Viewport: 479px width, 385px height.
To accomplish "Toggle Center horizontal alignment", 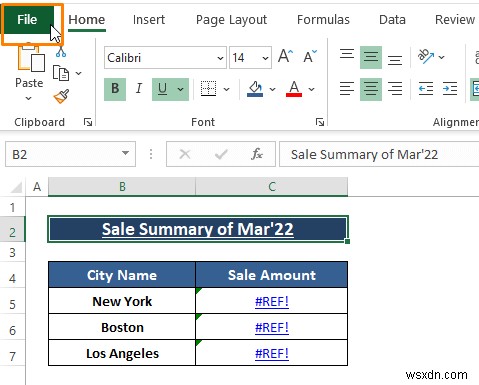I will tap(371, 89).
